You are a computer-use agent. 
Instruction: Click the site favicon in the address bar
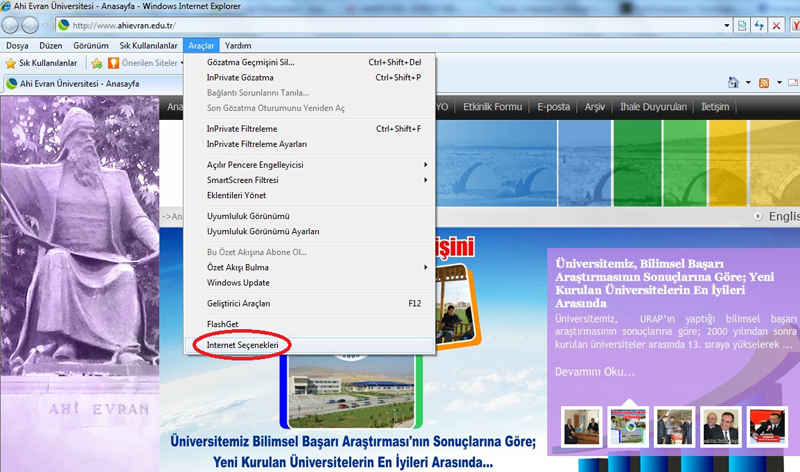tap(64, 25)
